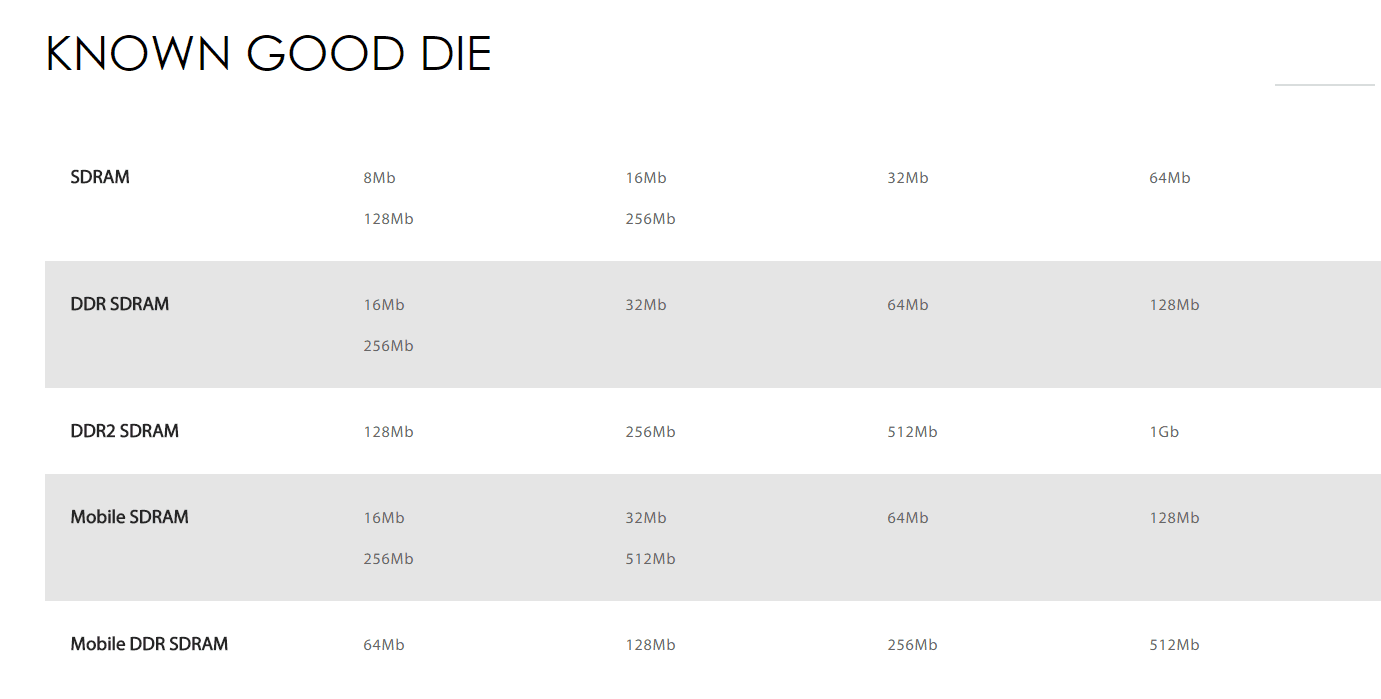This screenshot has width=1381, height=699.
Task: Click 256Mb under the SDRAM row
Action: click(650, 219)
